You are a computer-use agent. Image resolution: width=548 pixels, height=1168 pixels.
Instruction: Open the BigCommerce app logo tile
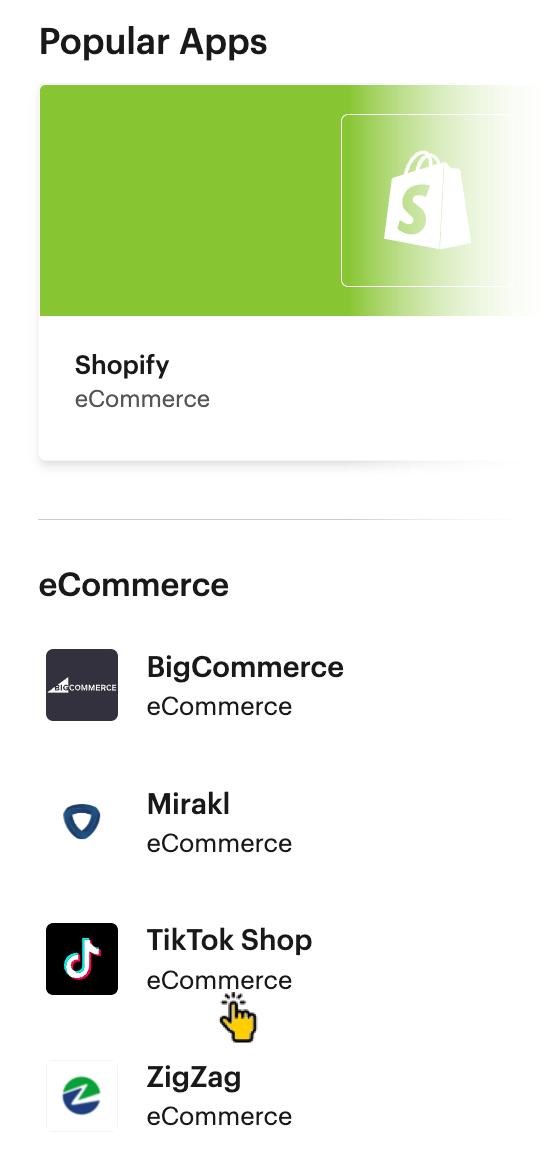pos(82,685)
